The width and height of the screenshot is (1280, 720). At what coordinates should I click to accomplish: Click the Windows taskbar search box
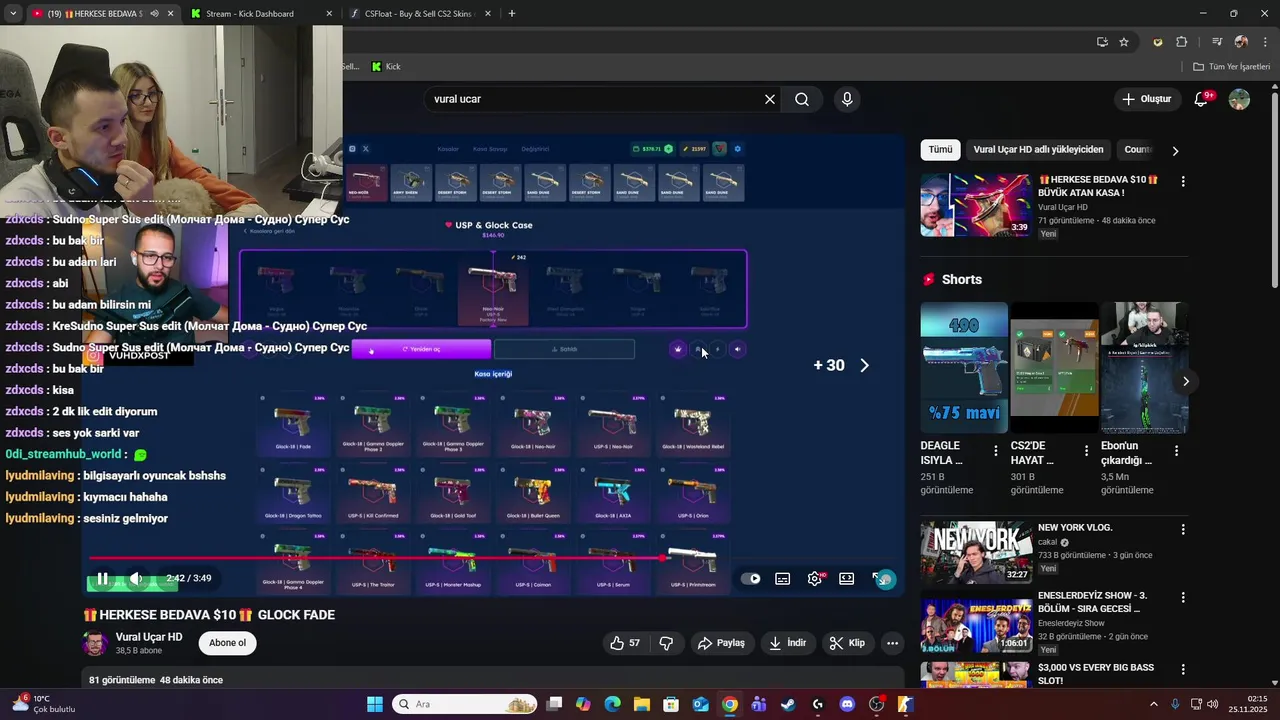point(465,704)
